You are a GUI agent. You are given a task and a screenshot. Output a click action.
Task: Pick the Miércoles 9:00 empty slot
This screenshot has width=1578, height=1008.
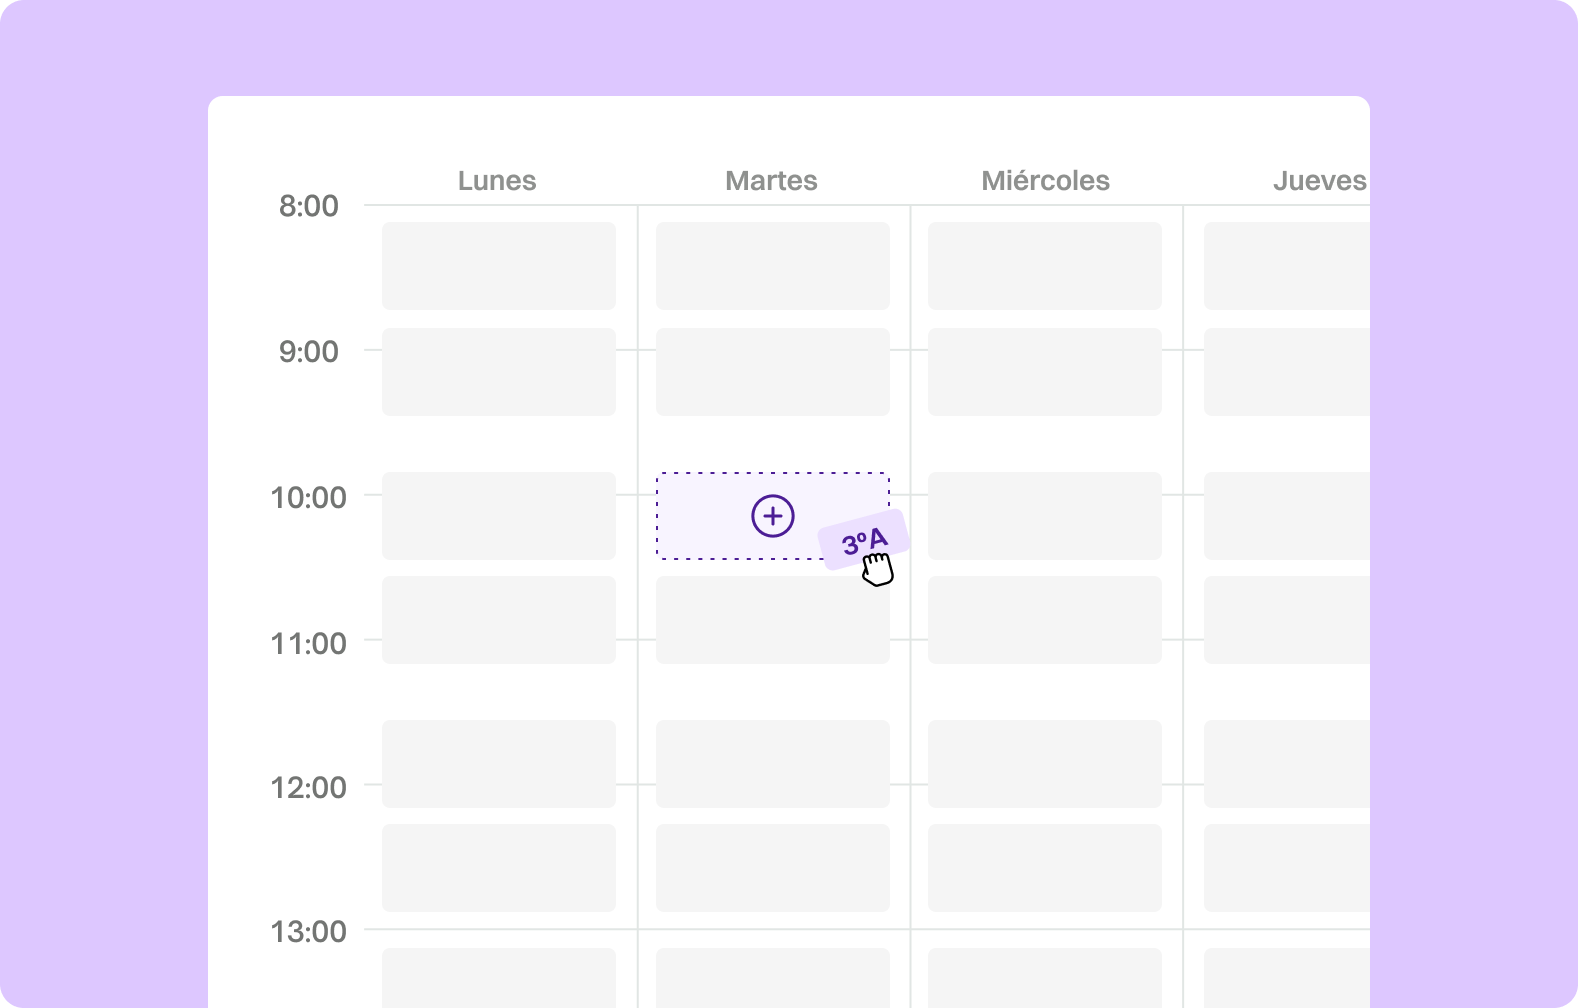[x=1045, y=372]
